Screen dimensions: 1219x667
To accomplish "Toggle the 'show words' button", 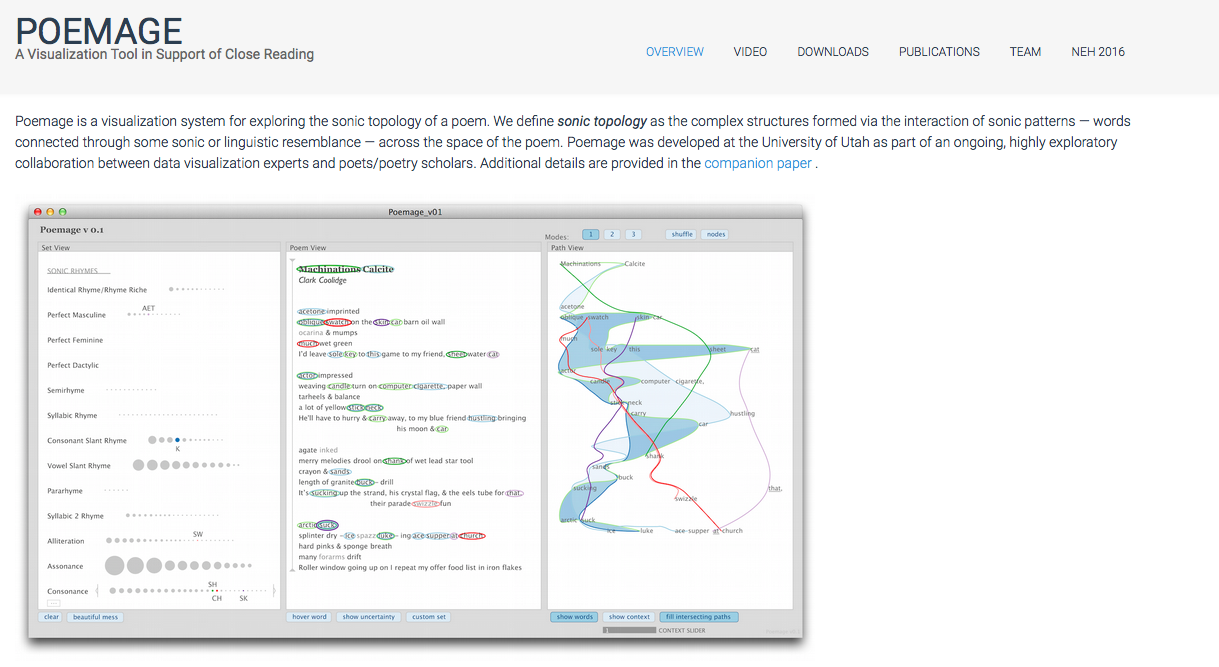I will (x=575, y=617).
